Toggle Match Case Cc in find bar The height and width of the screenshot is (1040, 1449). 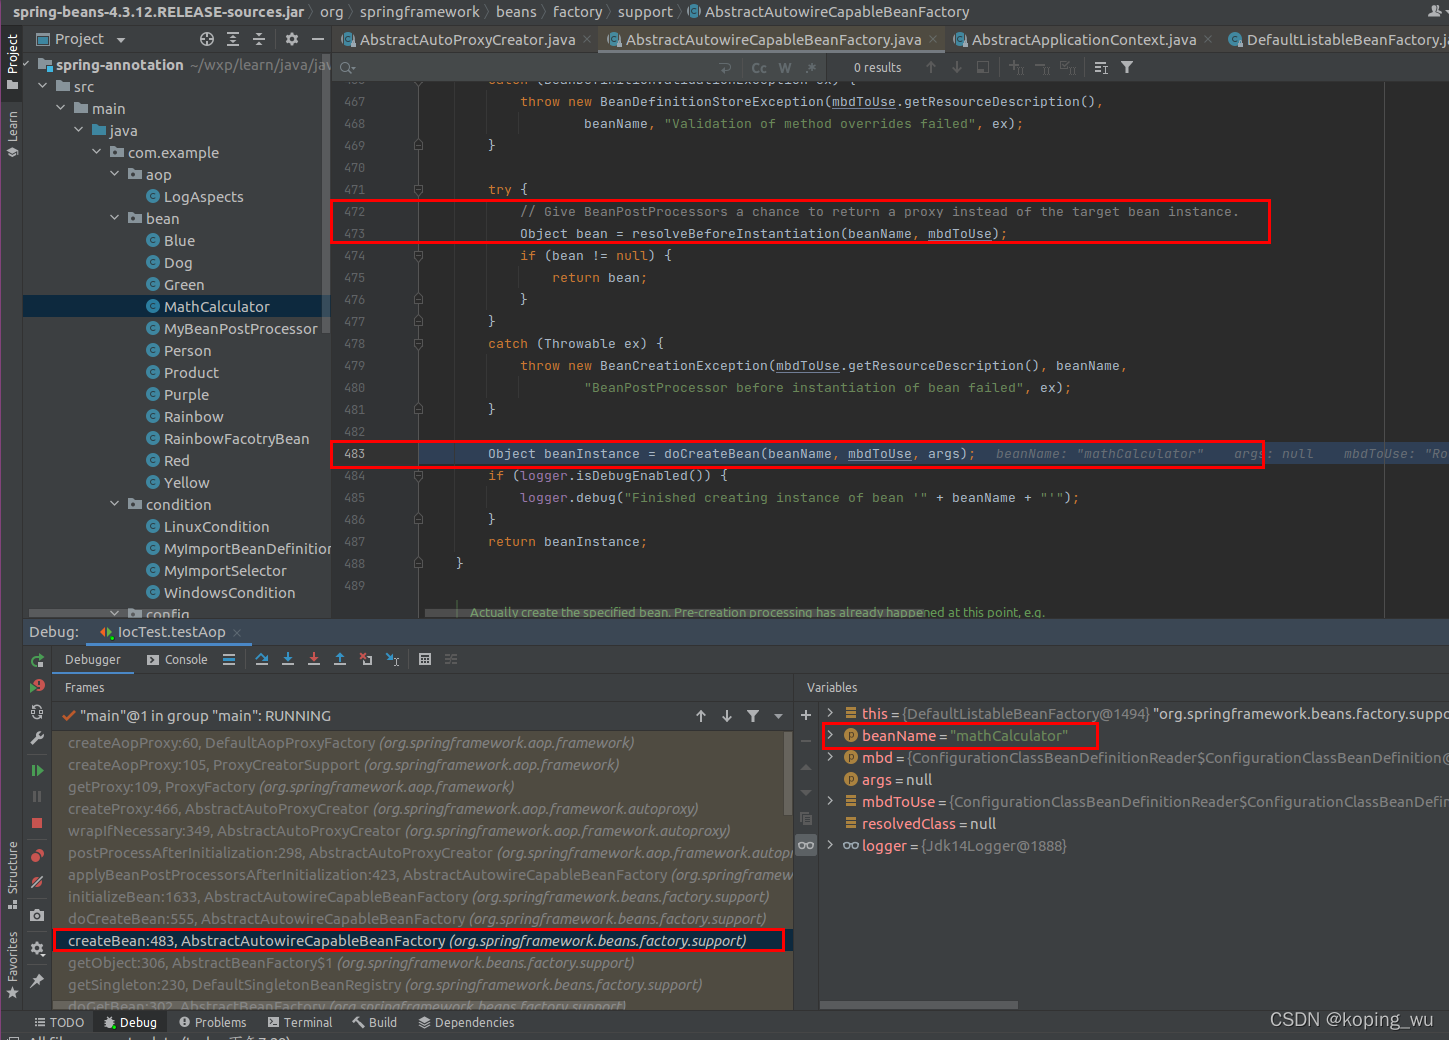pyautogui.click(x=759, y=68)
